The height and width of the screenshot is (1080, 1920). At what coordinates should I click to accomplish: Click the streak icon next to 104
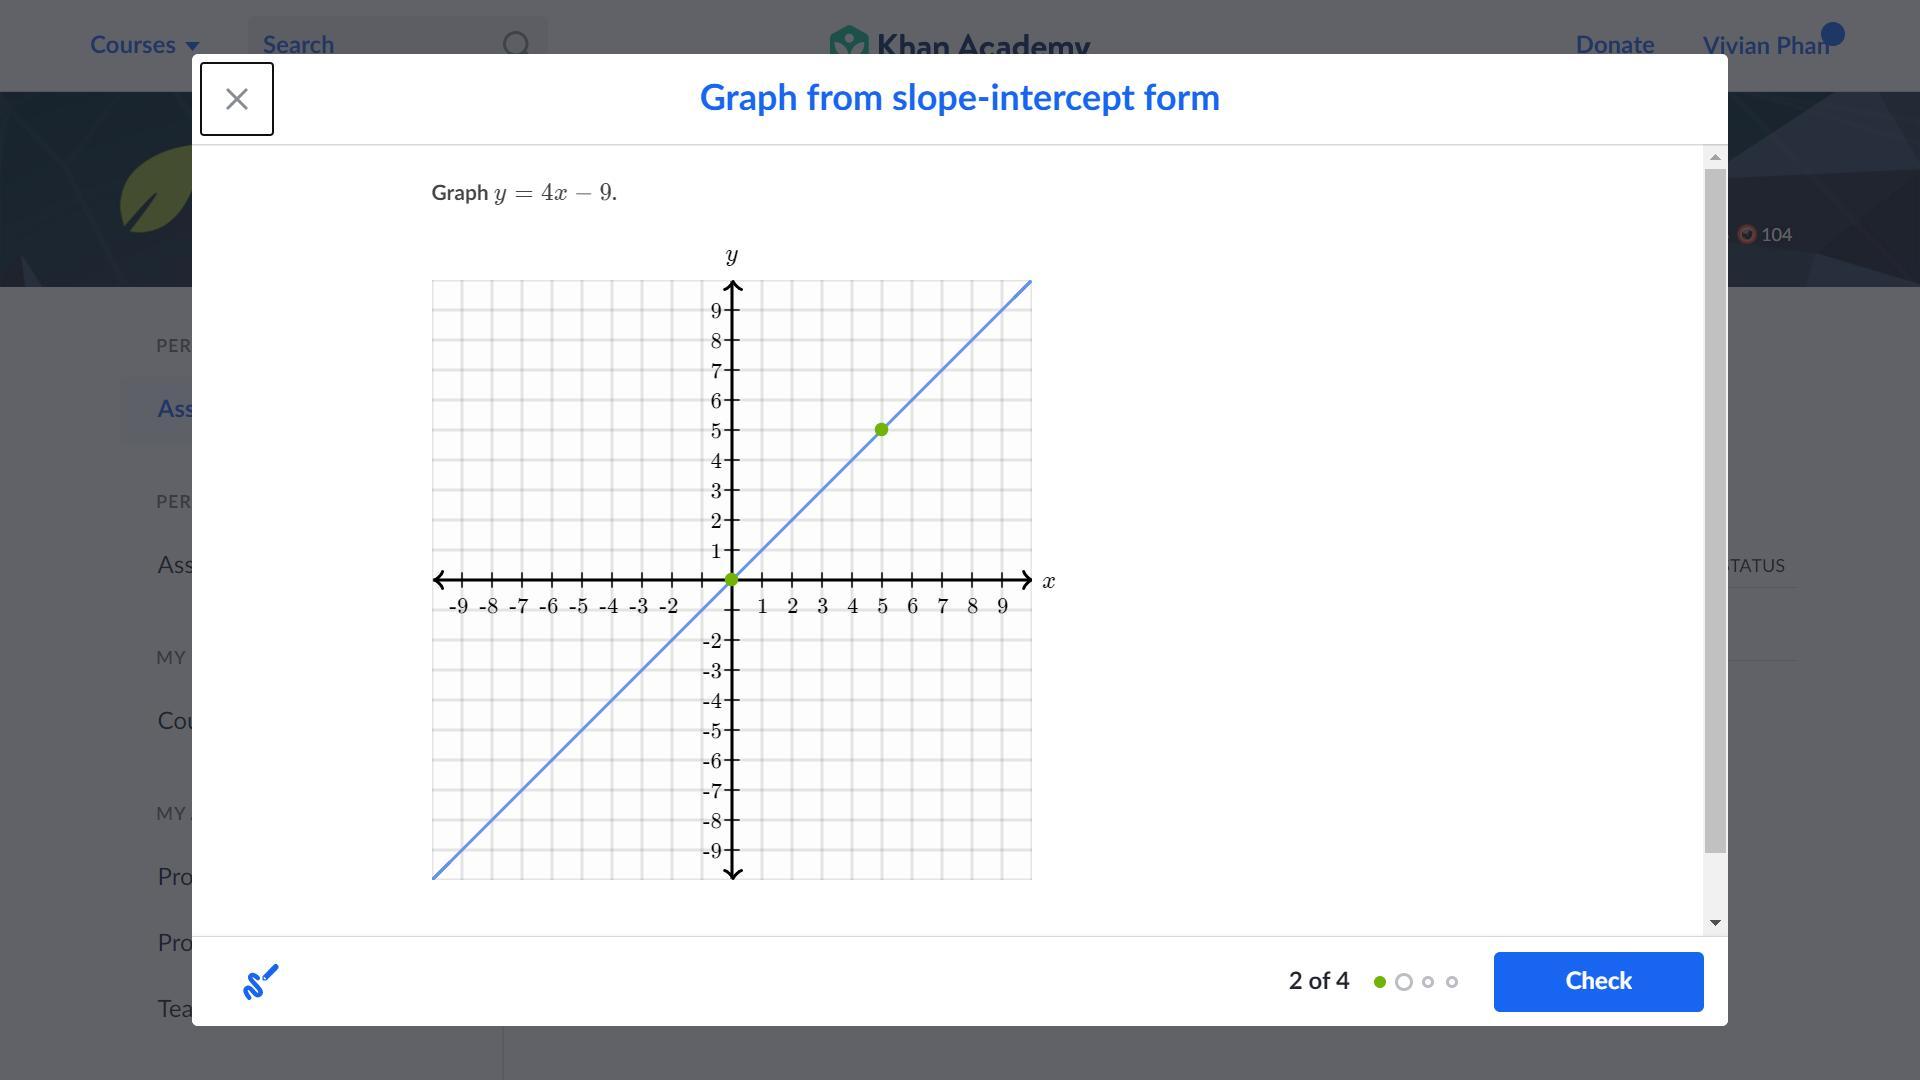[x=1747, y=234]
